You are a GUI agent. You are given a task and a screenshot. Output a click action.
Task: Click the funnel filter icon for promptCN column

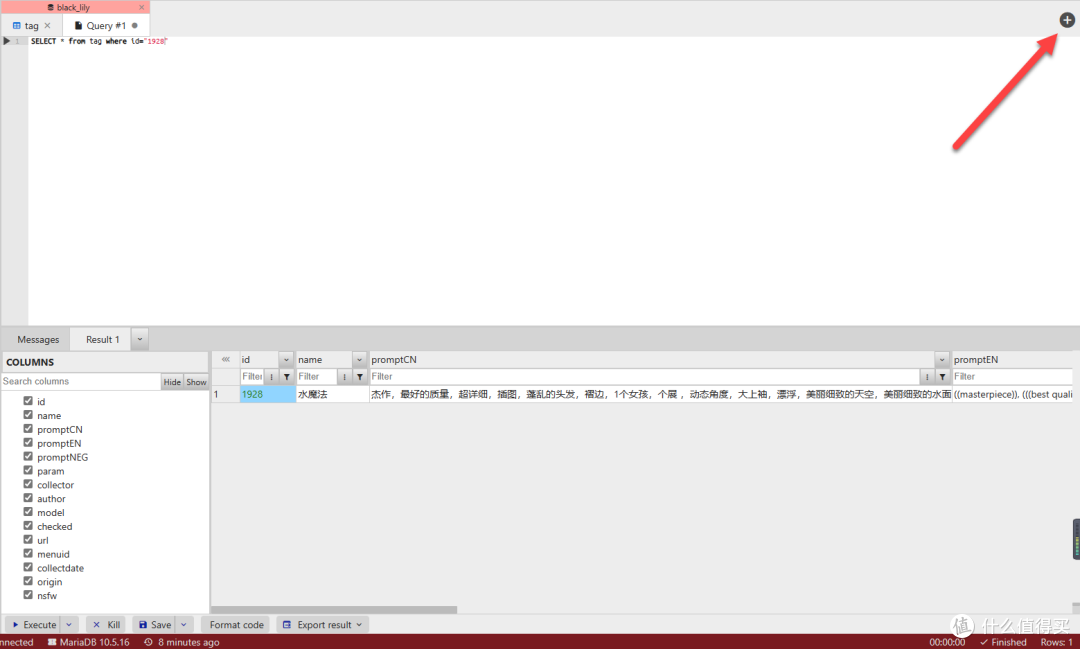pos(943,377)
